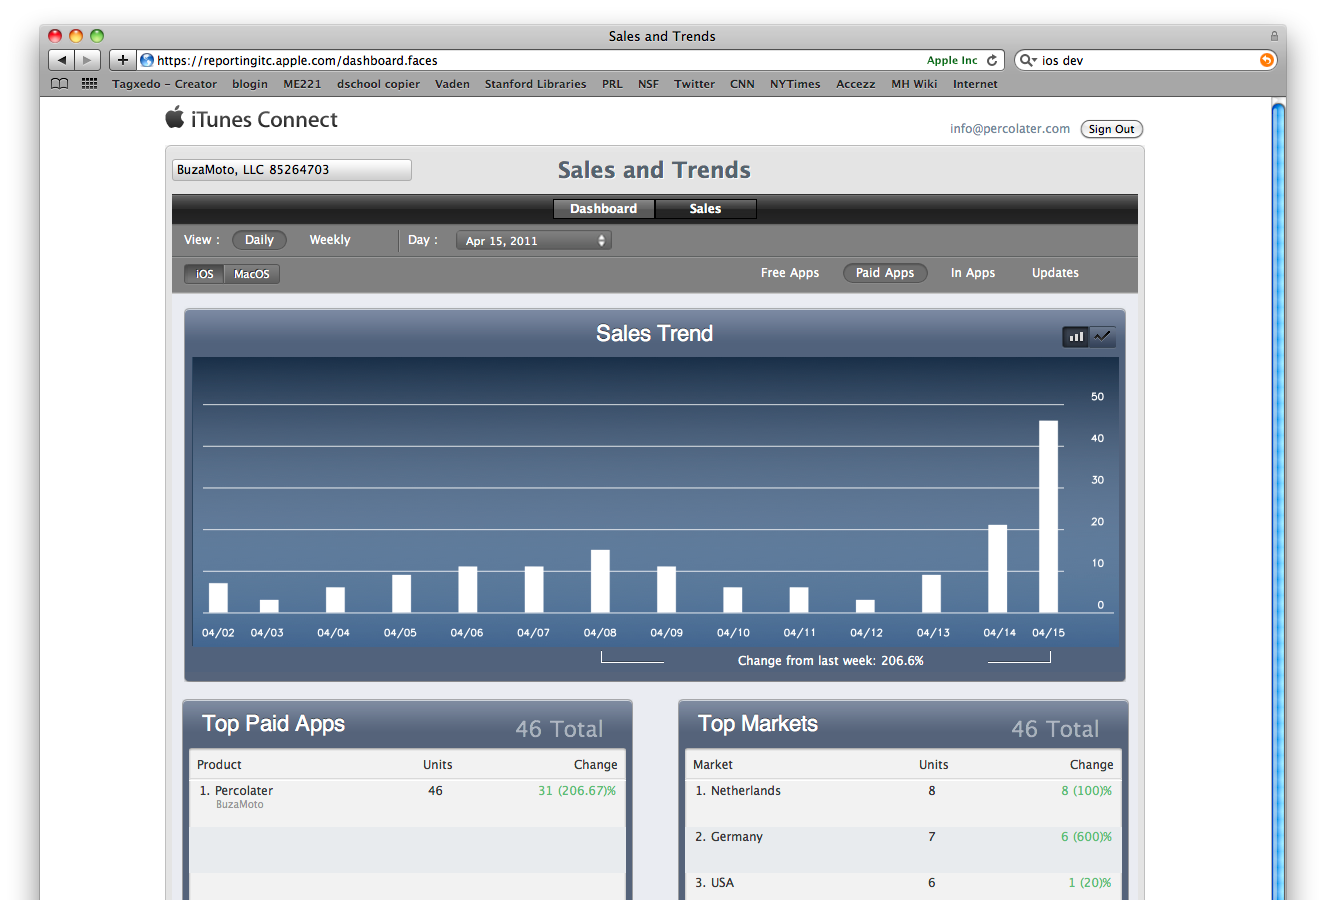Click the site globe icon in address bar
This screenshot has width=1326, height=900.
point(147,60)
